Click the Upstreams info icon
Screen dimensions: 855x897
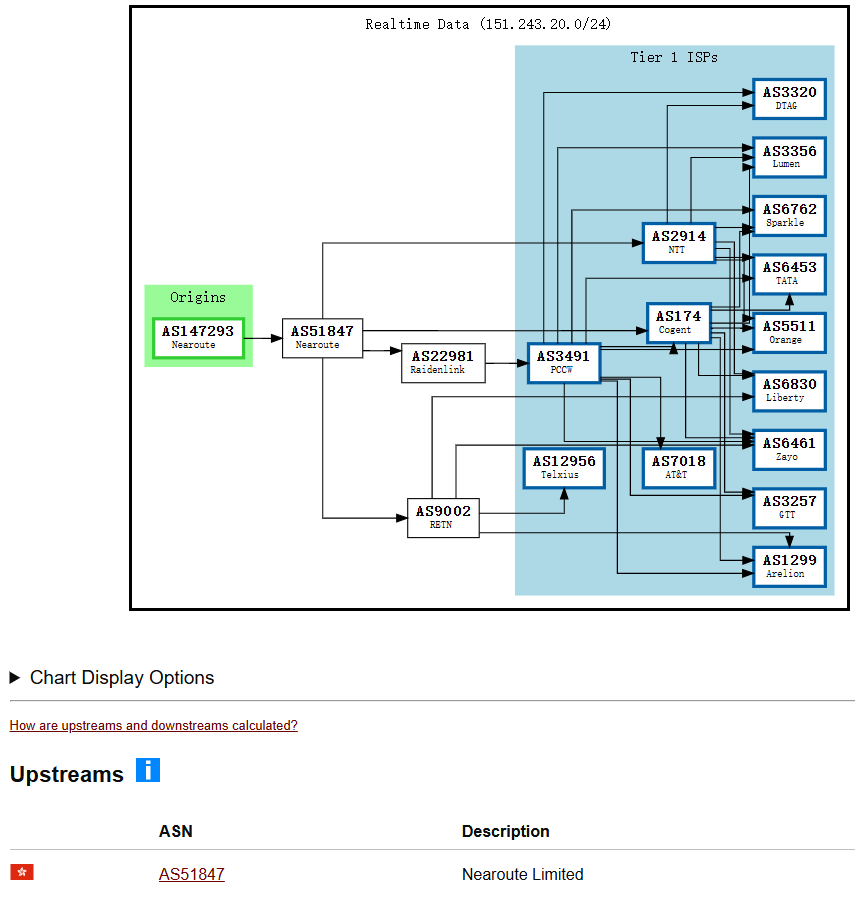point(148,770)
